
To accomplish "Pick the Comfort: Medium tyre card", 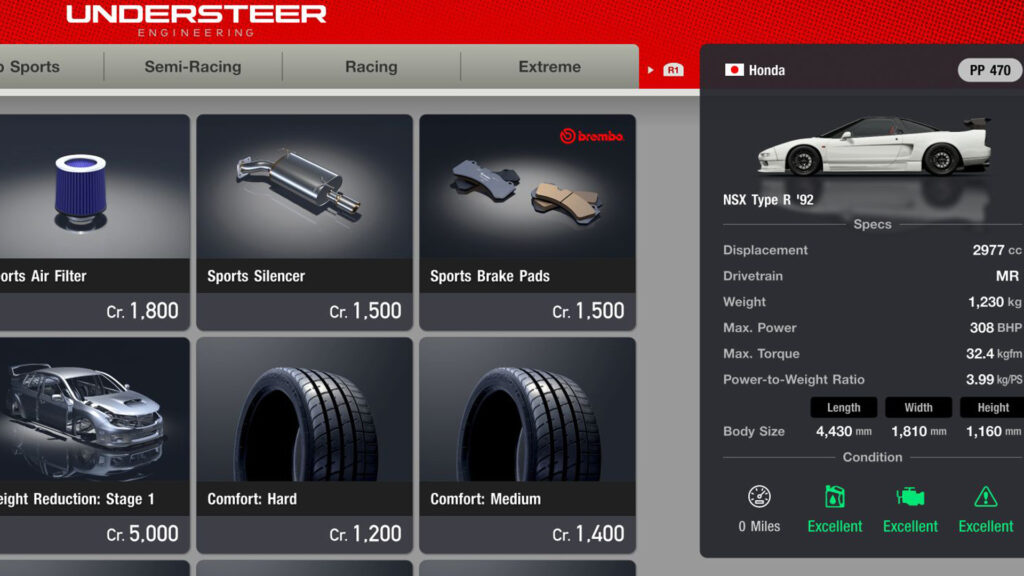I will [x=528, y=445].
